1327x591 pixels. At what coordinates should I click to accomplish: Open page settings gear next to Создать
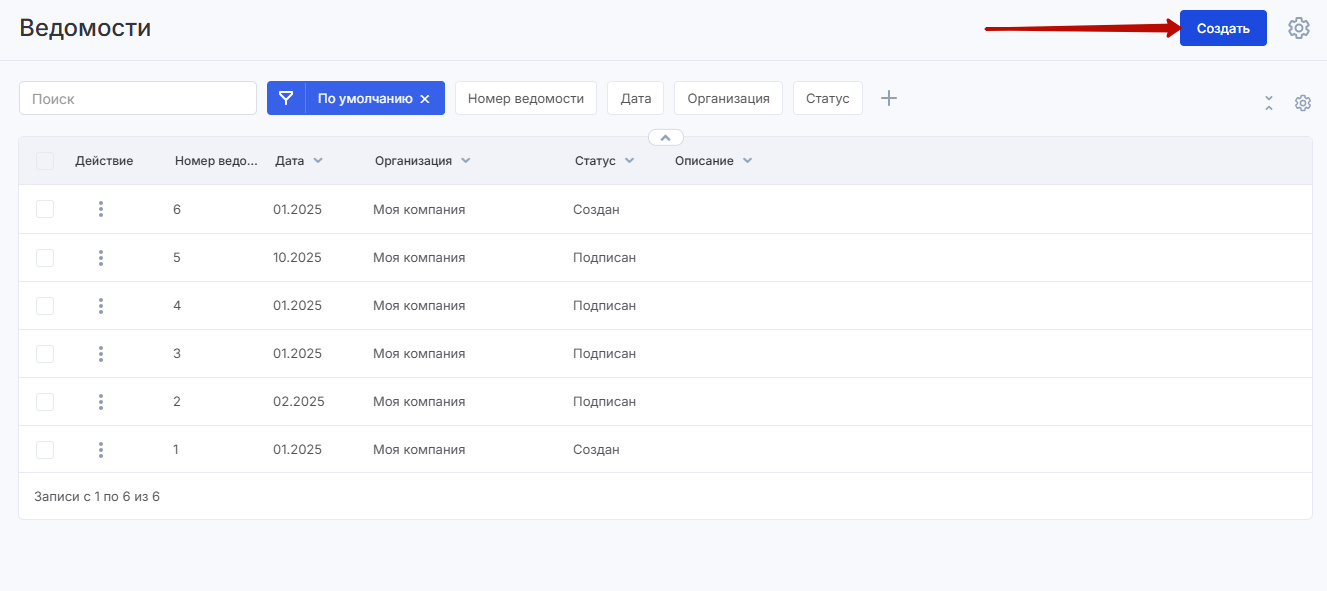1298,28
